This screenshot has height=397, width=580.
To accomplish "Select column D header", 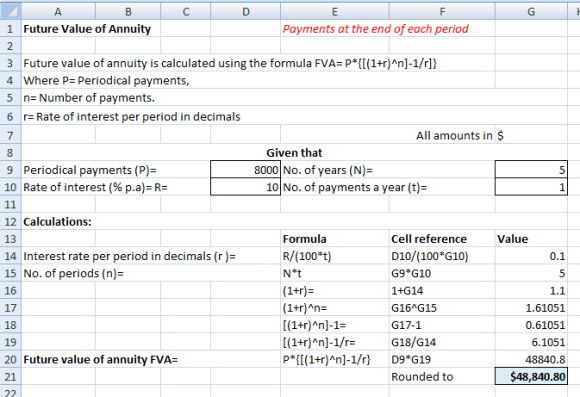I will pos(246,11).
